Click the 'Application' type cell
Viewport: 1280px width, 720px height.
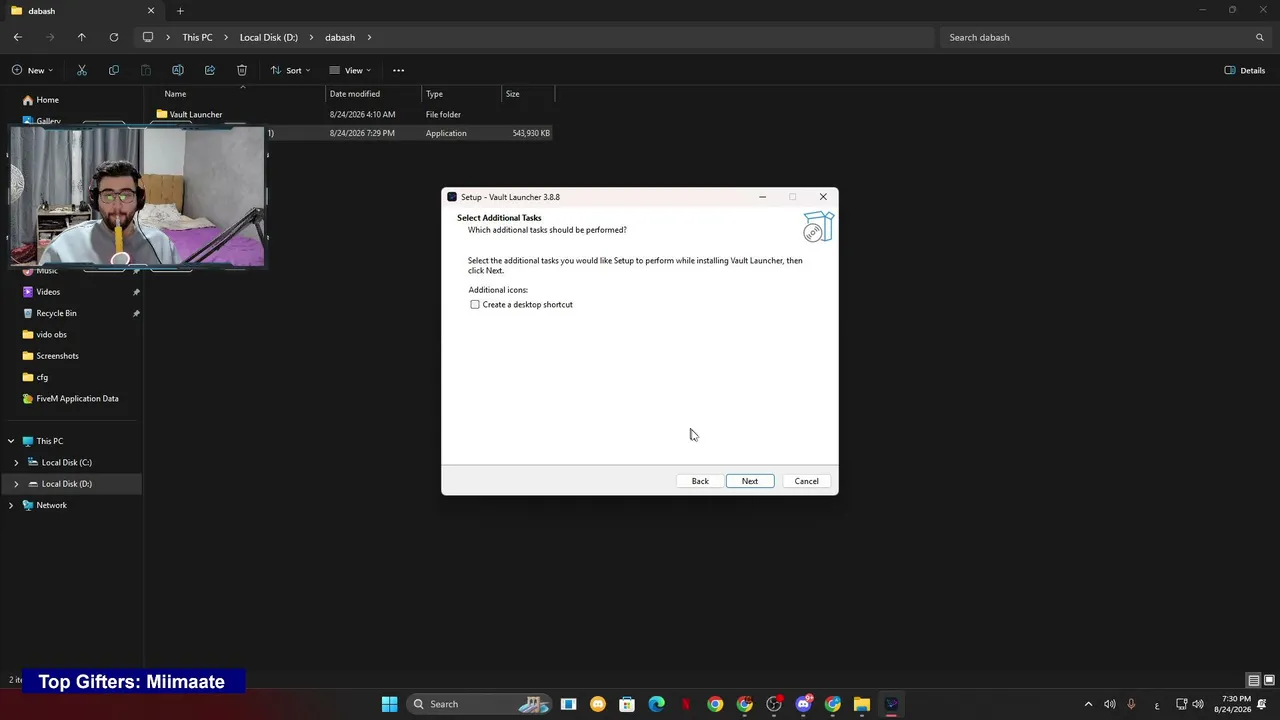tap(446, 133)
